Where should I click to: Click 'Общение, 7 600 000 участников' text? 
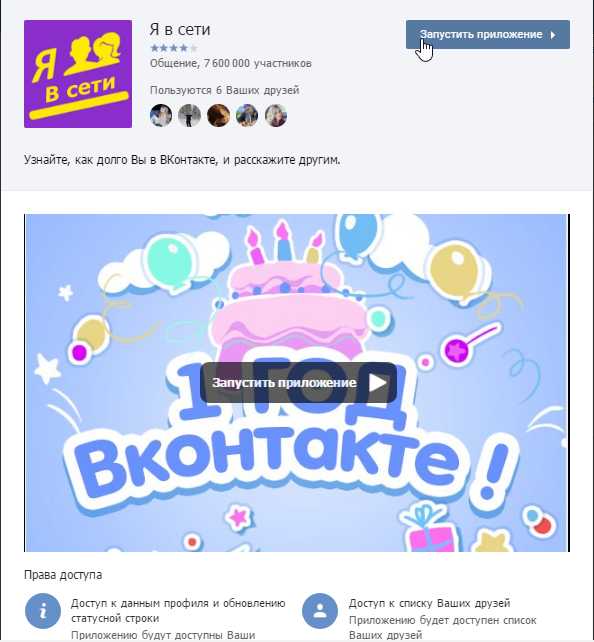(230, 63)
